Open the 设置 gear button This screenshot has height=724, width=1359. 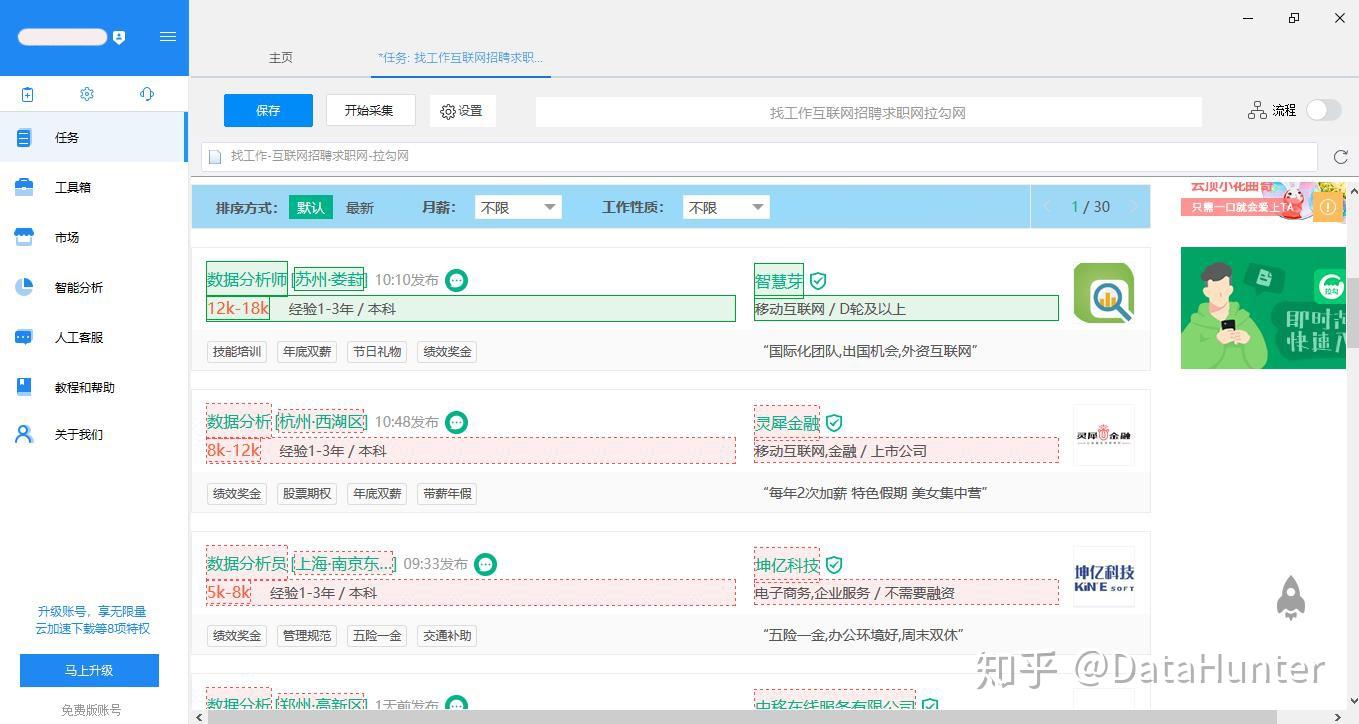462,111
